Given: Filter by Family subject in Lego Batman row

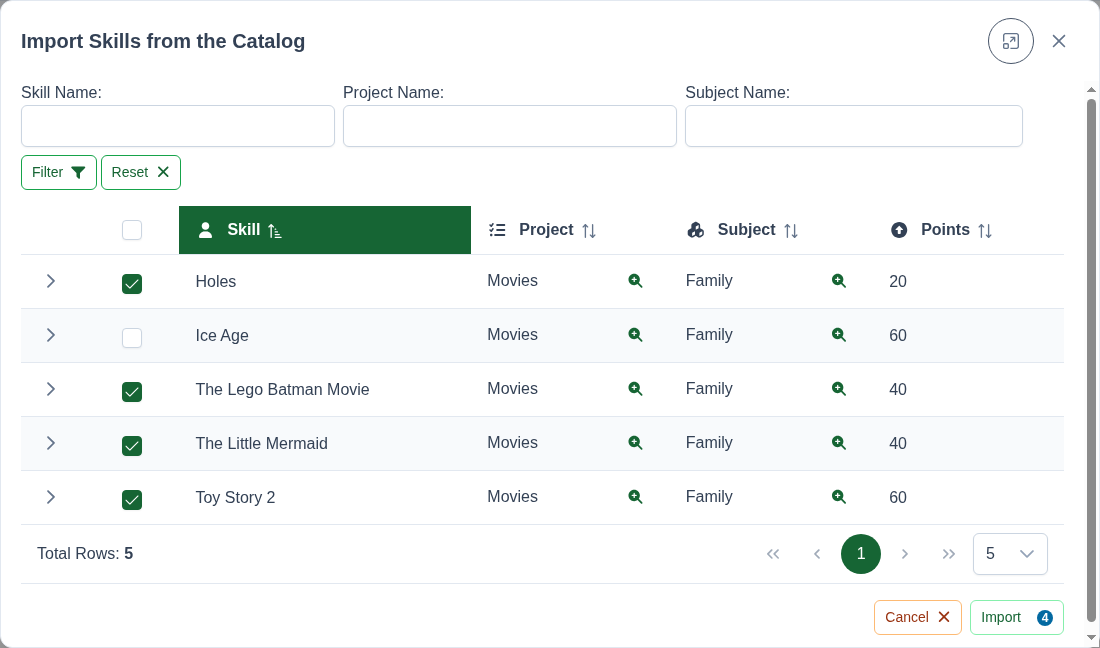Looking at the screenshot, I should click(x=839, y=389).
